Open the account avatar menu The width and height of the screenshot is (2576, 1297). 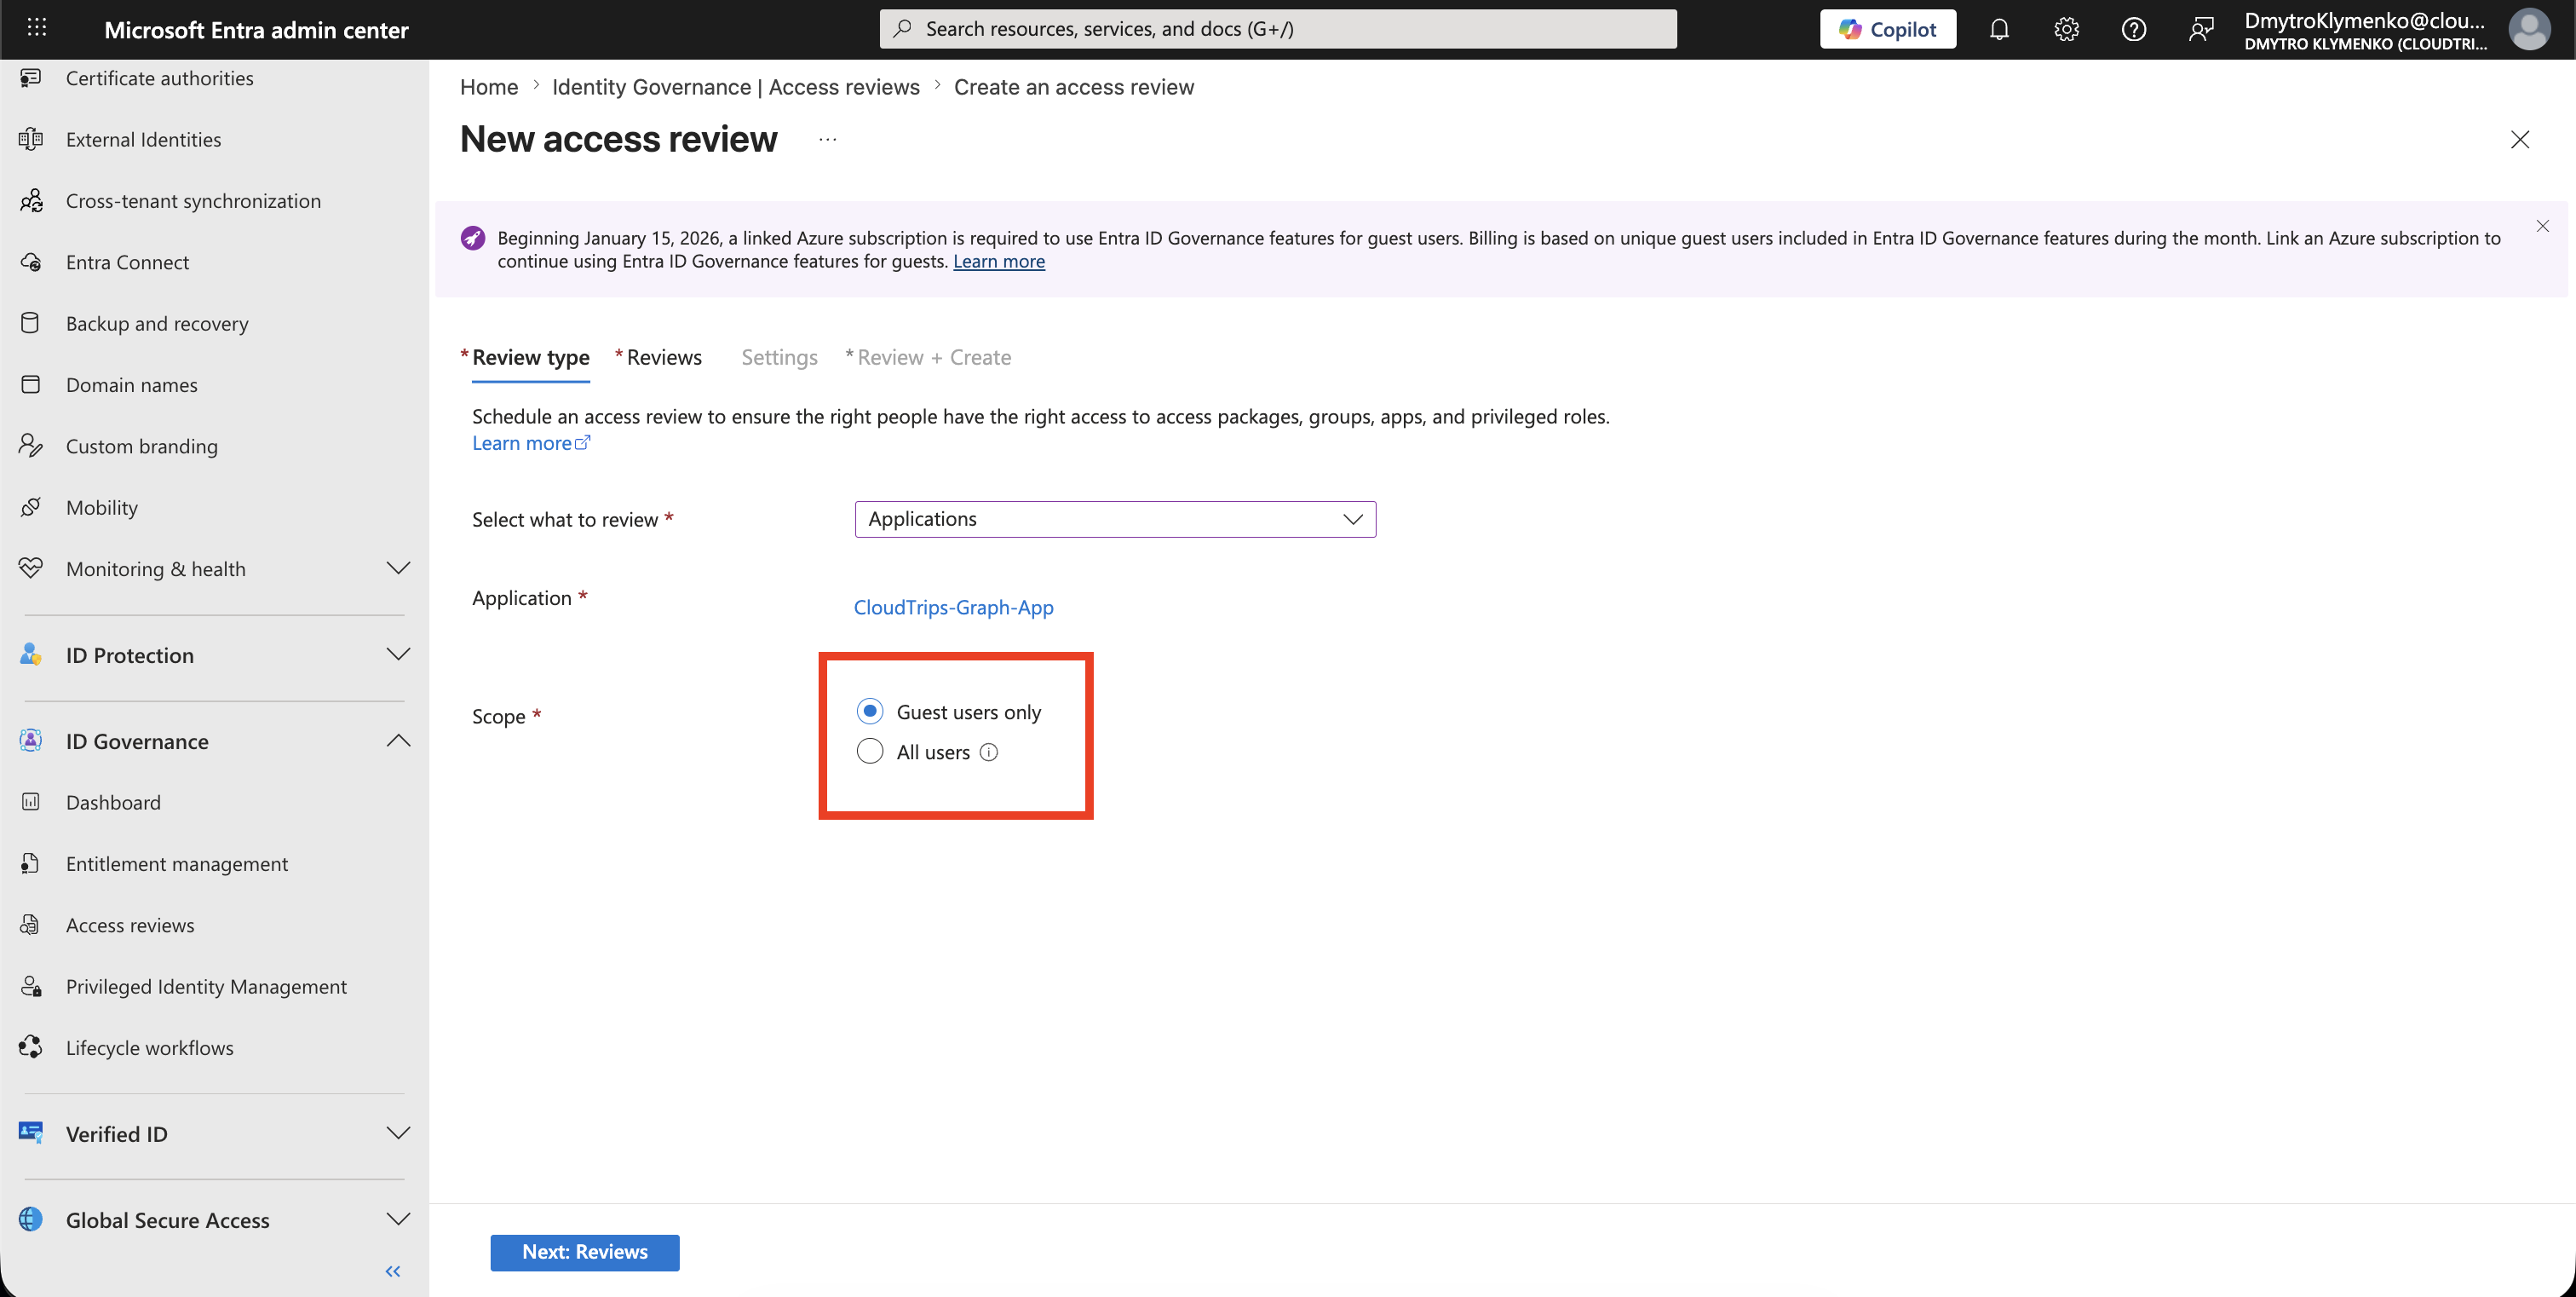pos(2528,29)
